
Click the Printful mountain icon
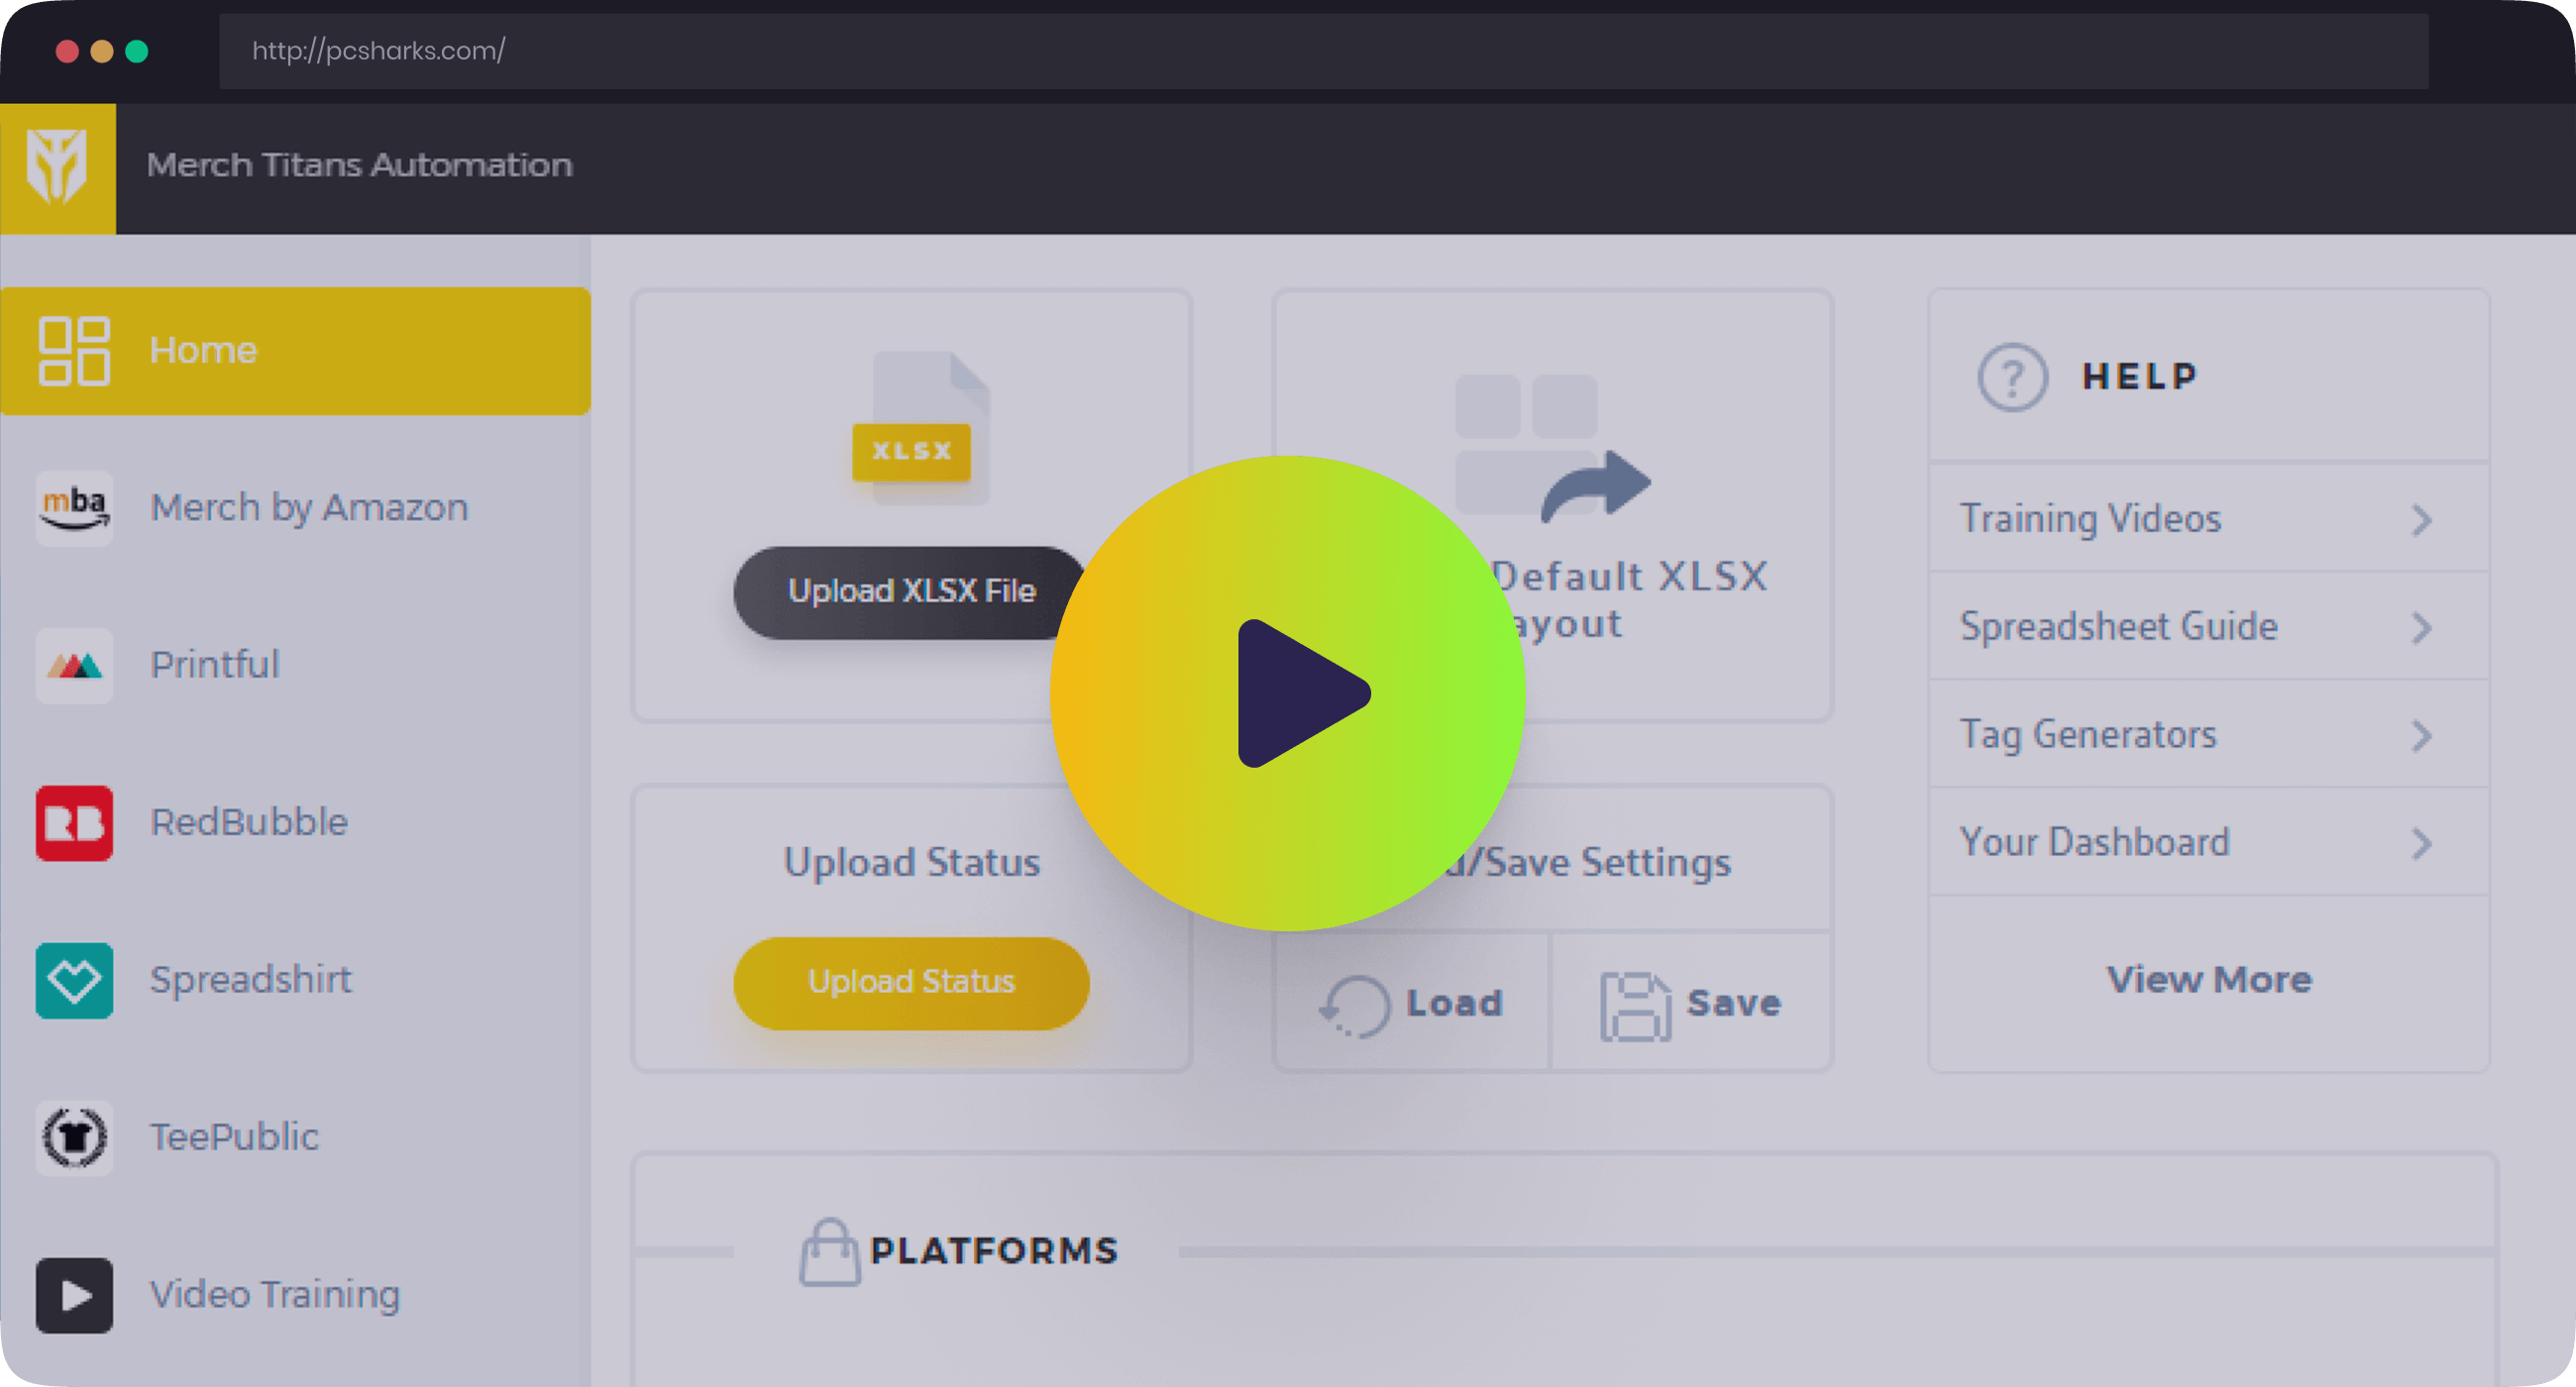click(x=74, y=665)
